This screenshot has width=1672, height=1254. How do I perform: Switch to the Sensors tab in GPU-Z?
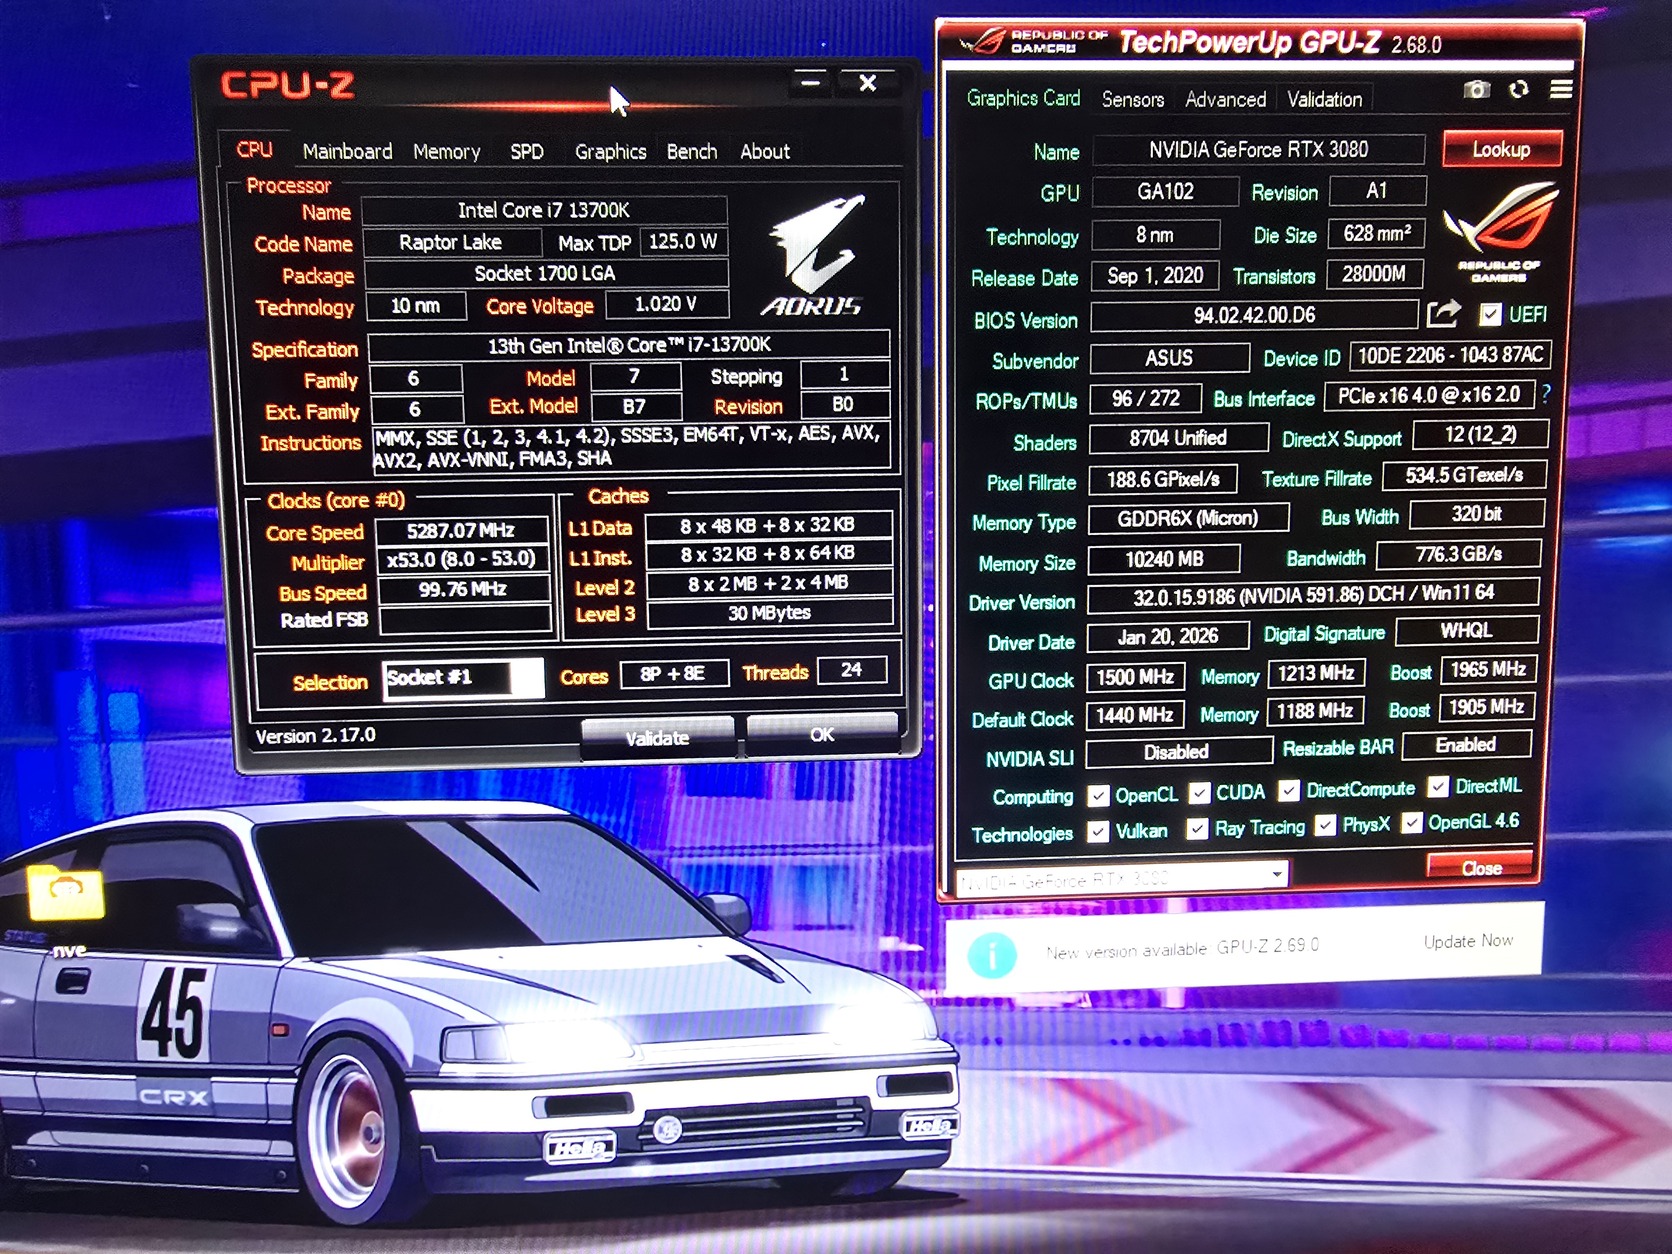[1133, 99]
